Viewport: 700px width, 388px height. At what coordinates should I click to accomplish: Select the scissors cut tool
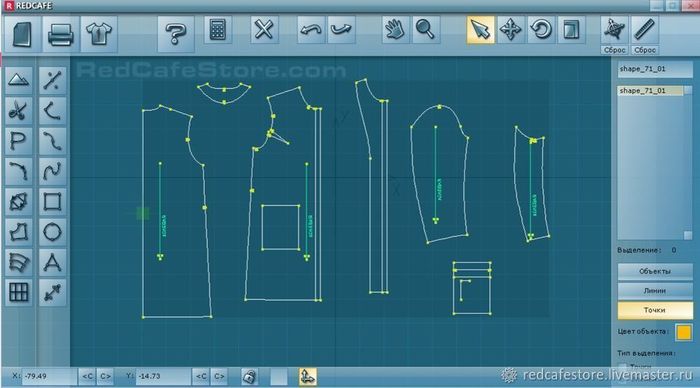pos(18,111)
